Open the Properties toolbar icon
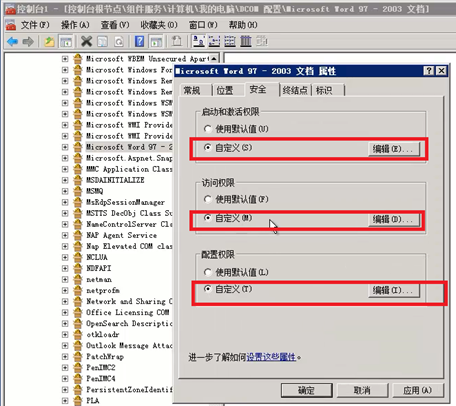Viewport: 456px width, 406px height. coord(103,42)
